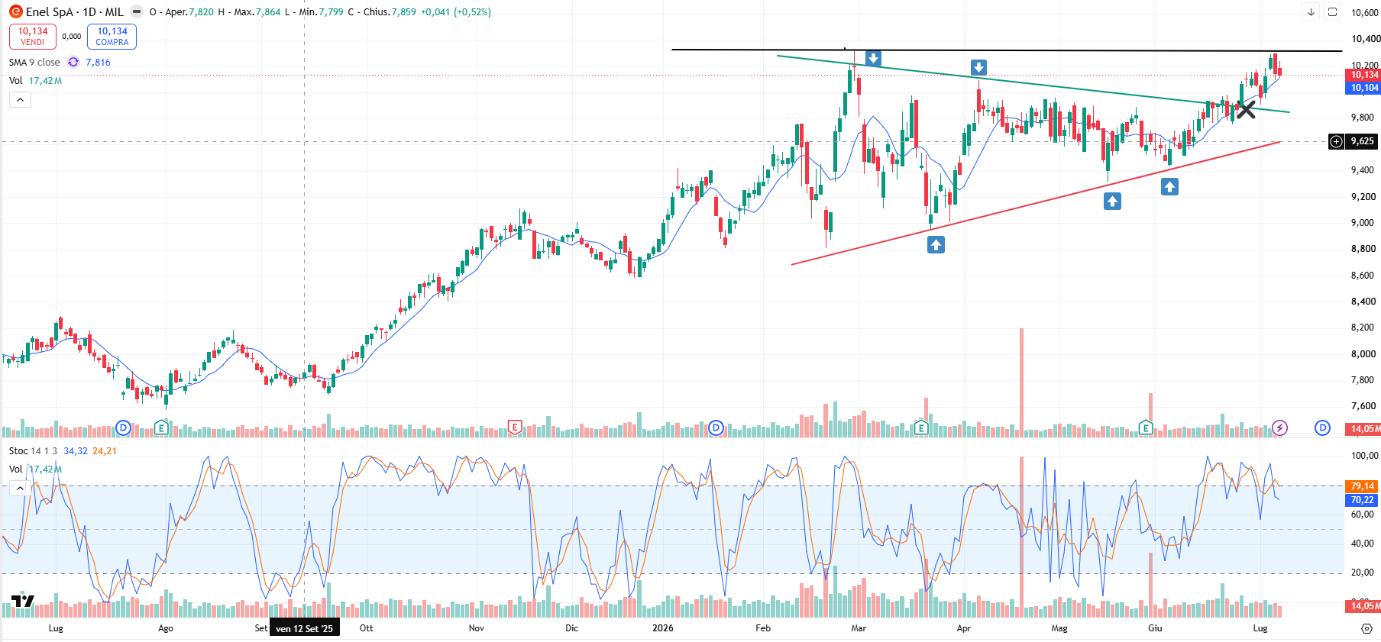
Task: Click the Ott label on the time axis
Action: [x=367, y=629]
